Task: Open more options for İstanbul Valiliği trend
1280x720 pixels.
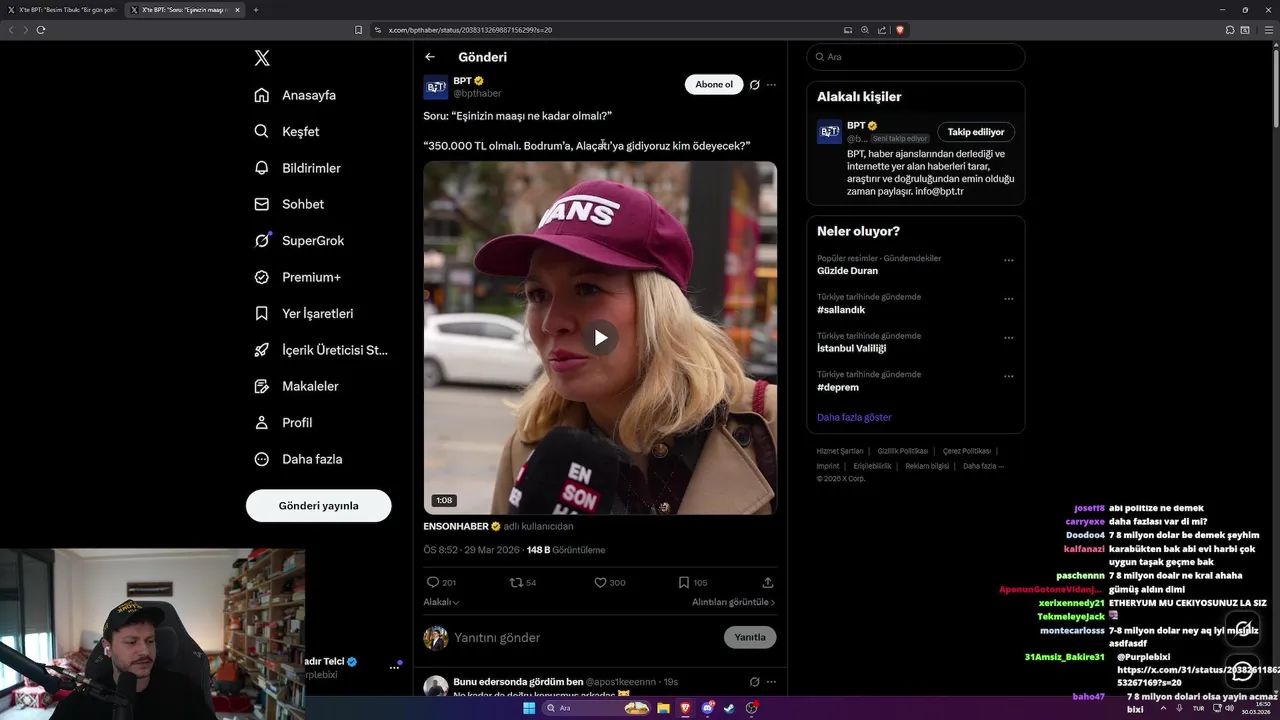Action: click(x=1008, y=338)
